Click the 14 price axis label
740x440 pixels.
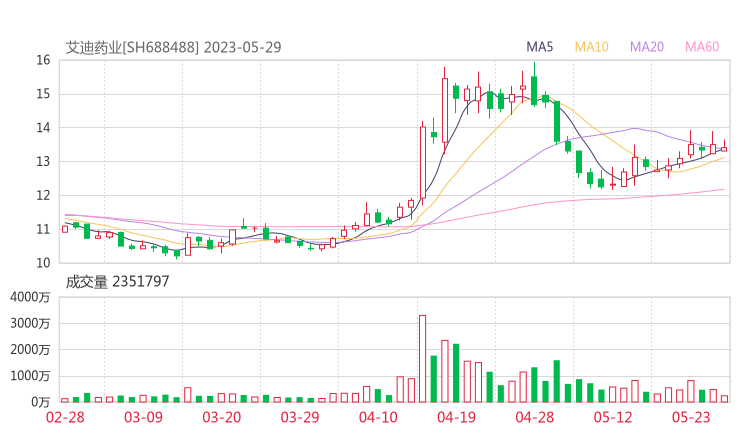pyautogui.click(x=43, y=127)
